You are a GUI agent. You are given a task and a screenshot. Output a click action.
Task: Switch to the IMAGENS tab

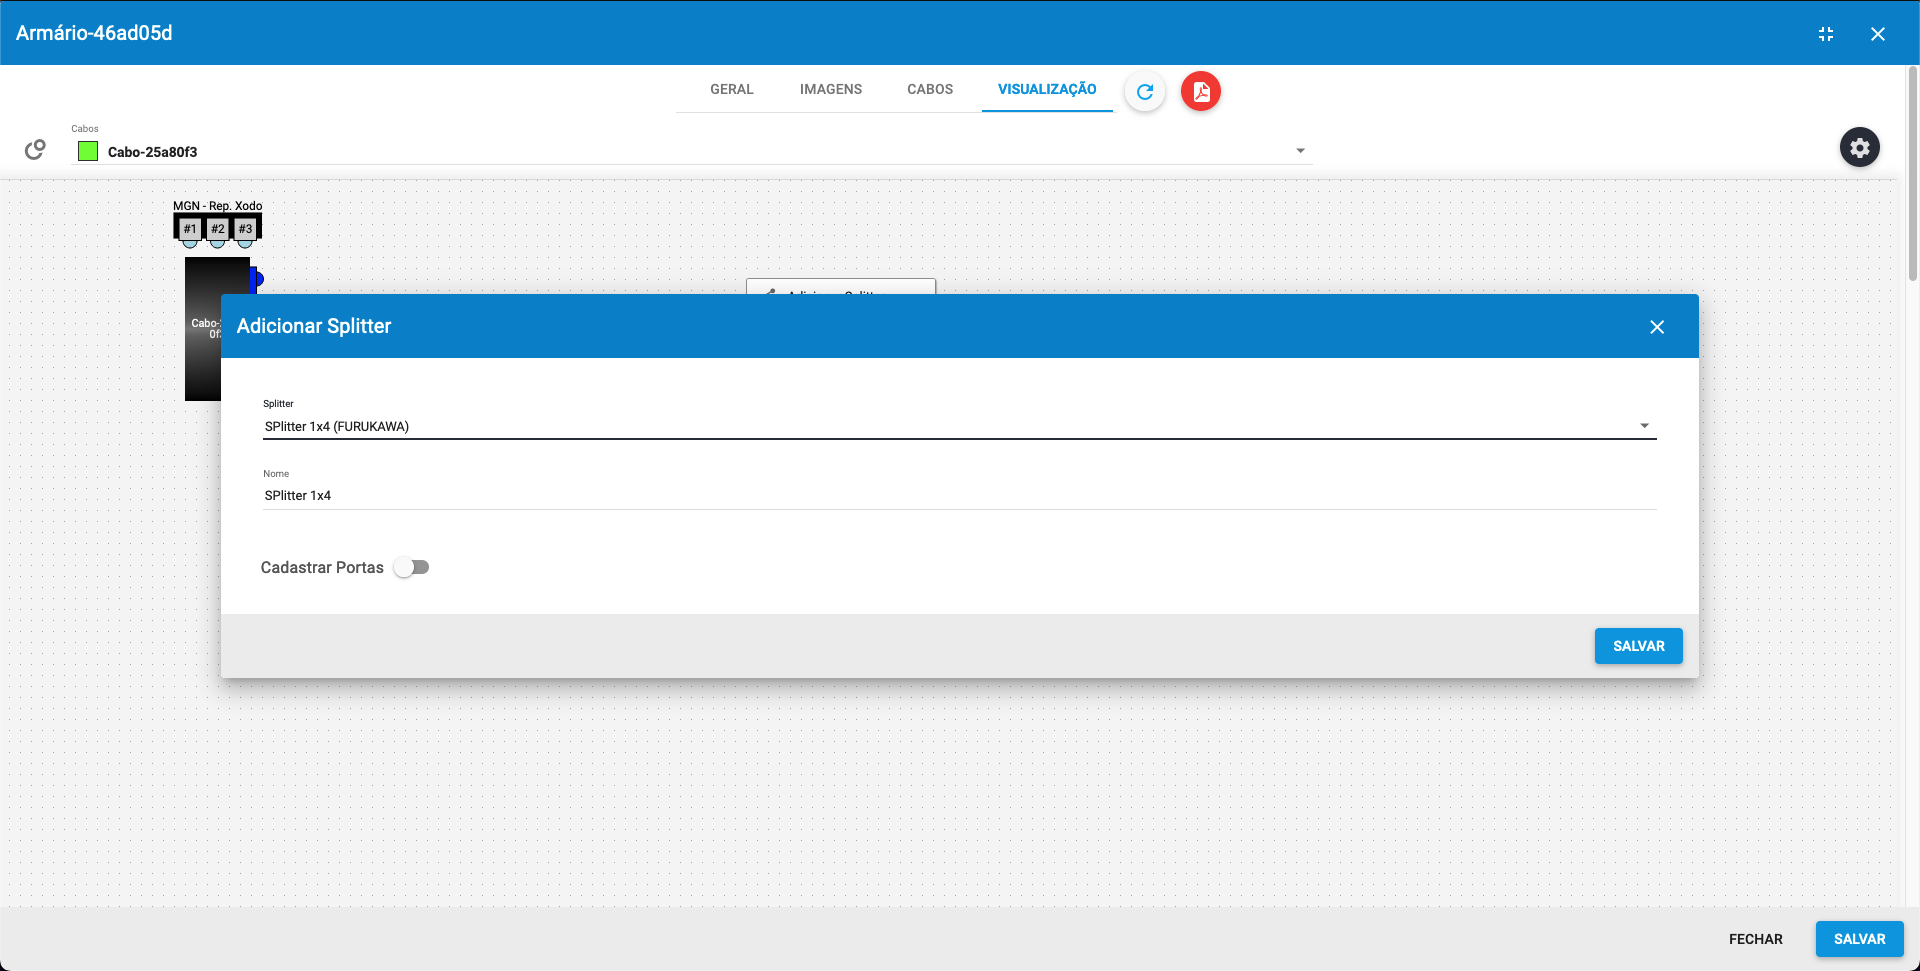[830, 89]
